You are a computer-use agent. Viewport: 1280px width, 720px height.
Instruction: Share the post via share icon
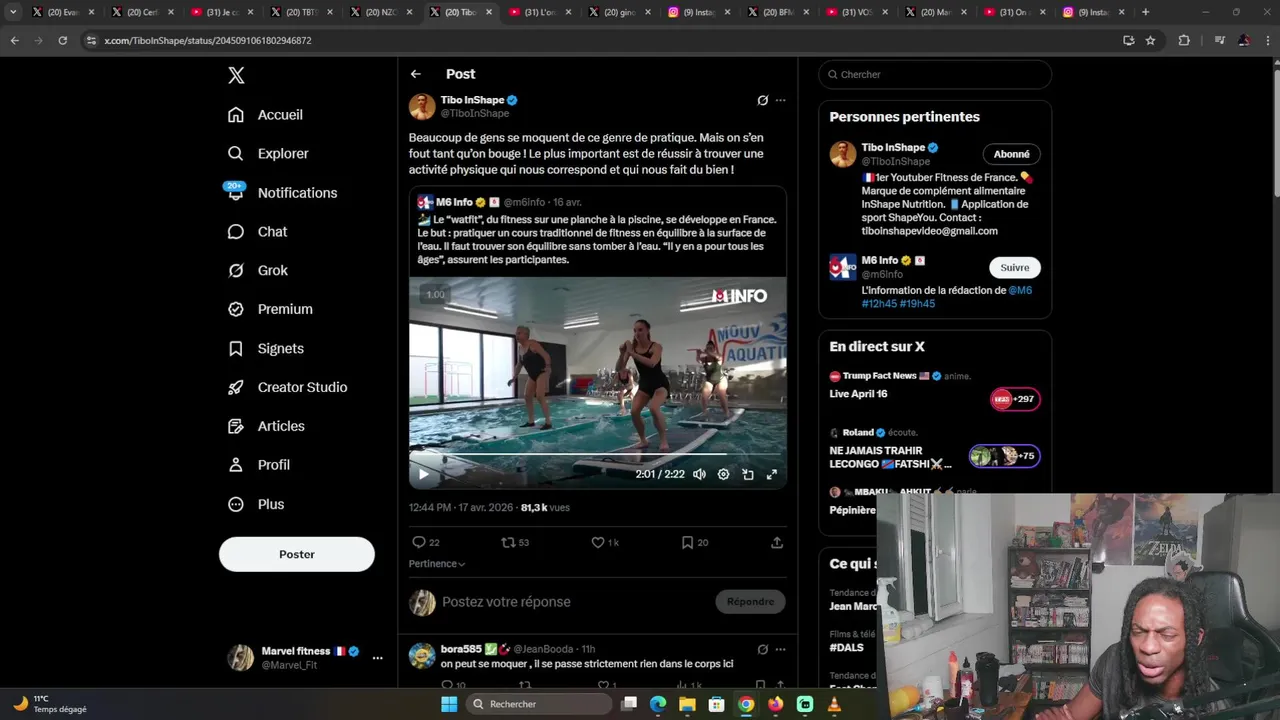(x=777, y=542)
